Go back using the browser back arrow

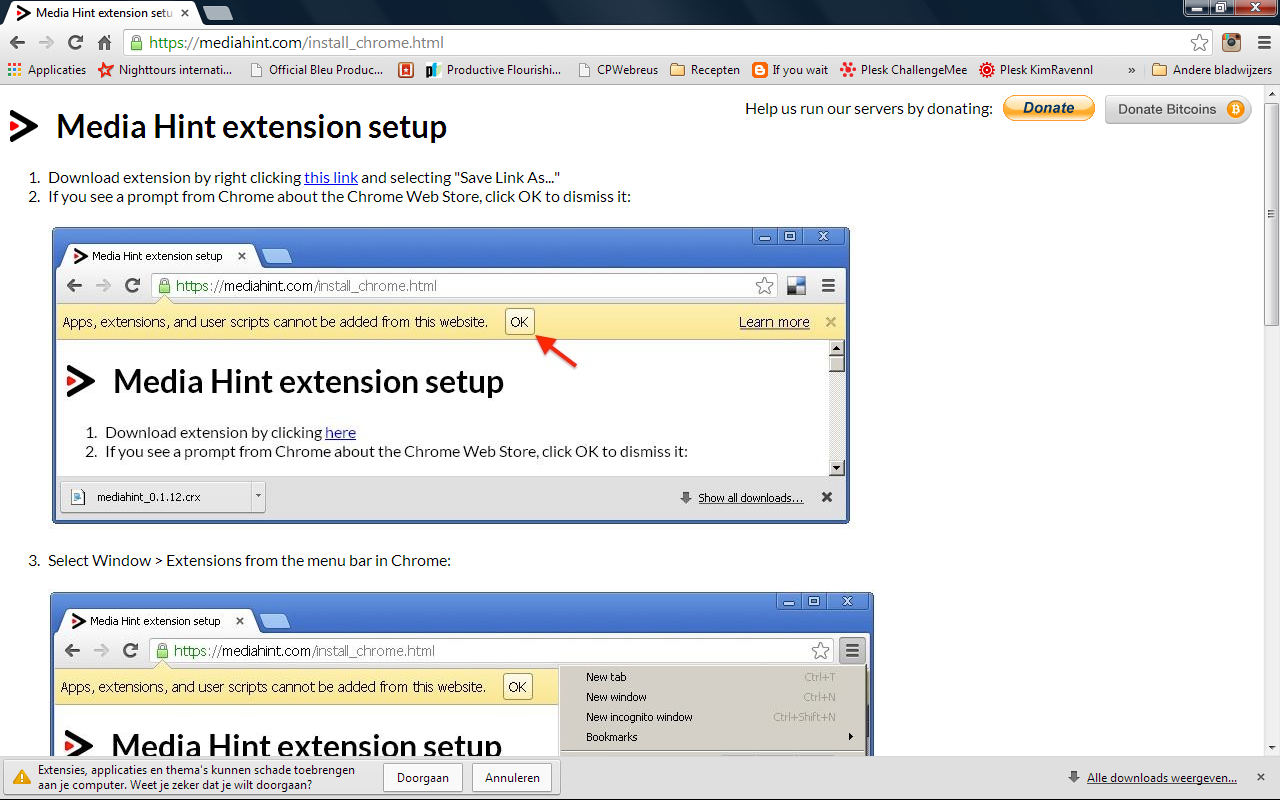pos(17,43)
